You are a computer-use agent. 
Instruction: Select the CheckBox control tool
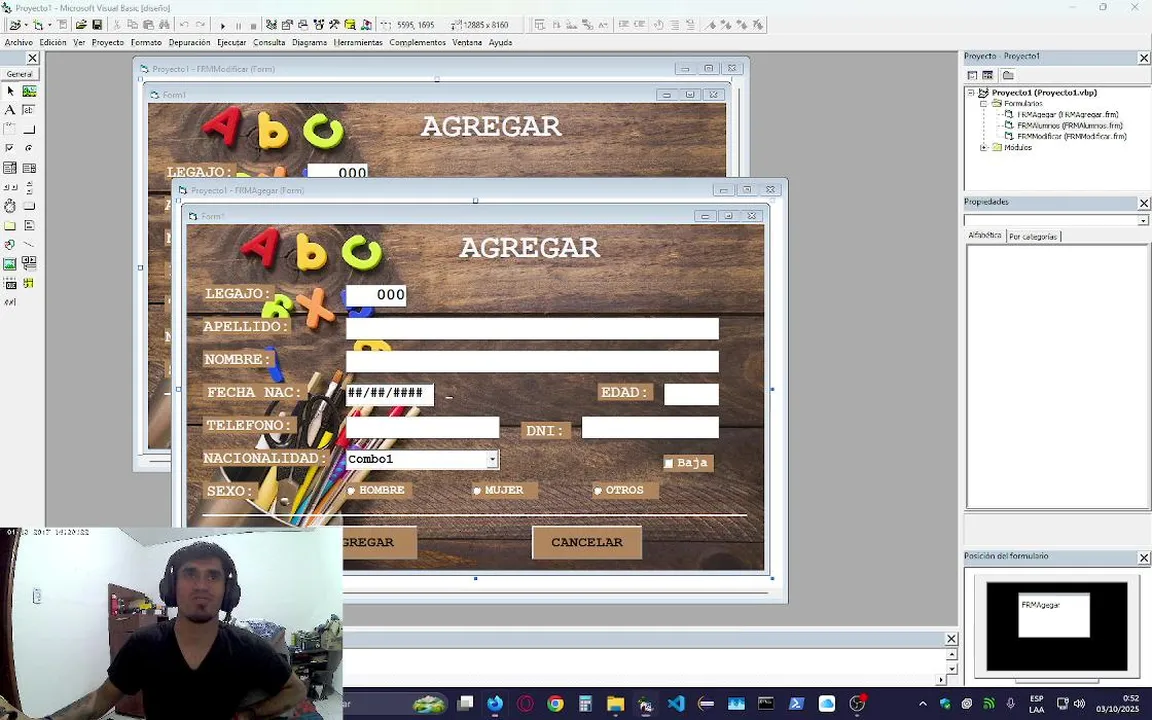point(10,148)
